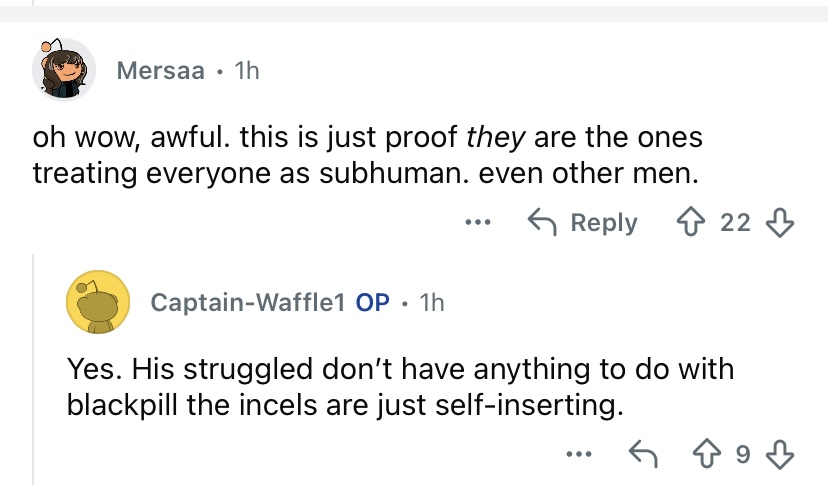828x485 pixels.
Task: Click the 1h timestamp on Mersaa's comment
Action: tap(245, 71)
